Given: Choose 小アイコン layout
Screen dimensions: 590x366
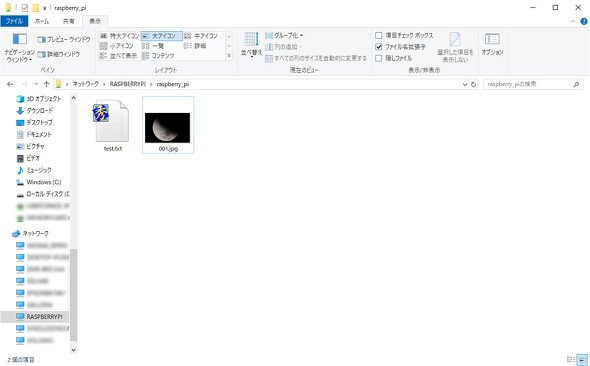Looking at the screenshot, I should (x=117, y=46).
